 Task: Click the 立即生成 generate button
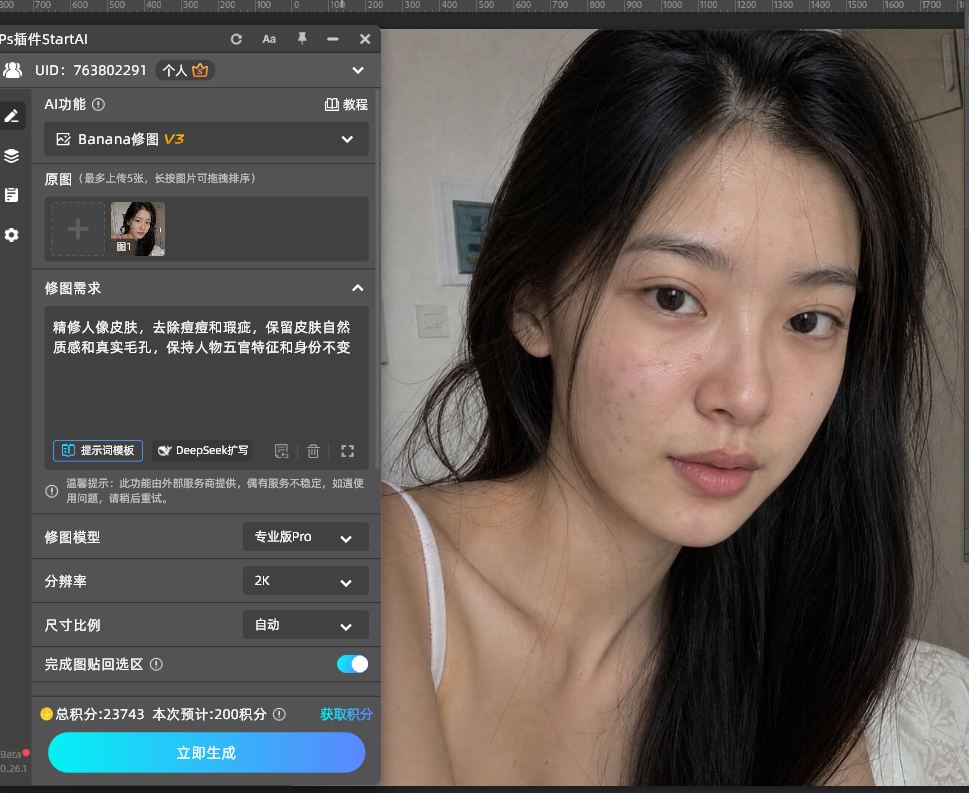(206, 752)
